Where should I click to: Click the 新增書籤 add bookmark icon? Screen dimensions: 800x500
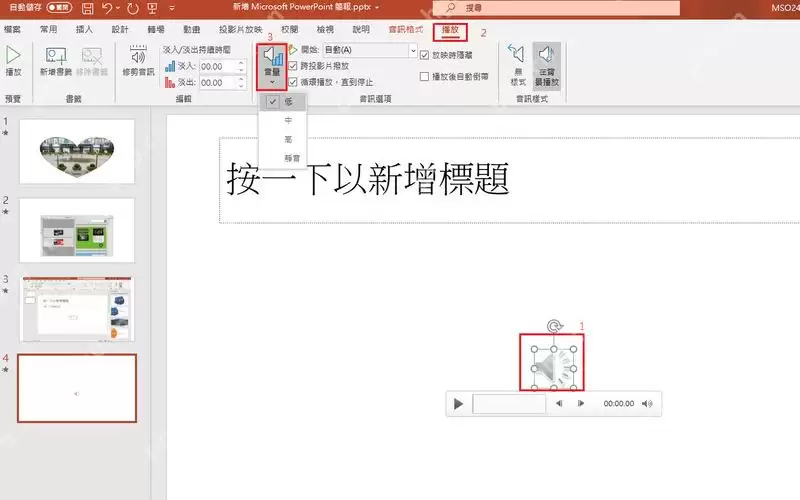[56, 61]
